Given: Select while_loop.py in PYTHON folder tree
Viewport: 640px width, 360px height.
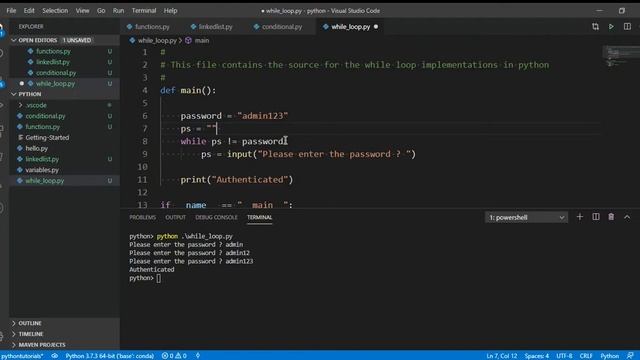Looking at the screenshot, I should (x=44, y=180).
